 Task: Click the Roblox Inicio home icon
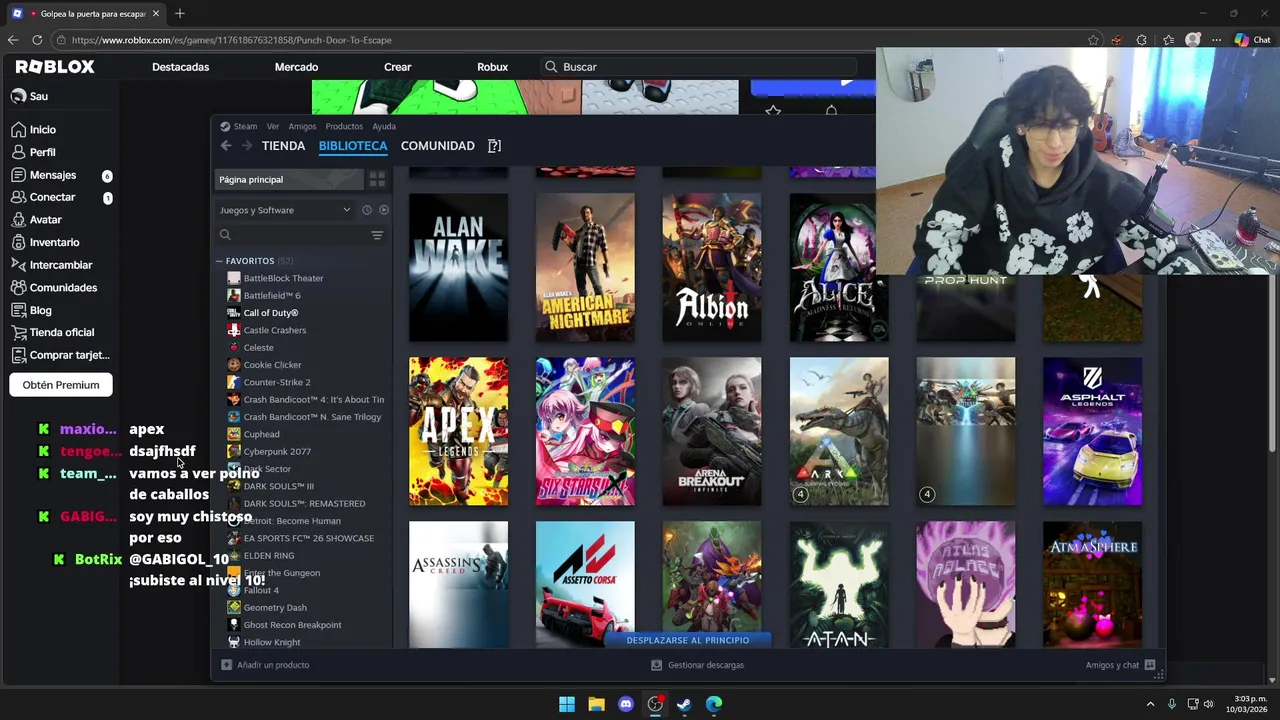click(x=18, y=130)
